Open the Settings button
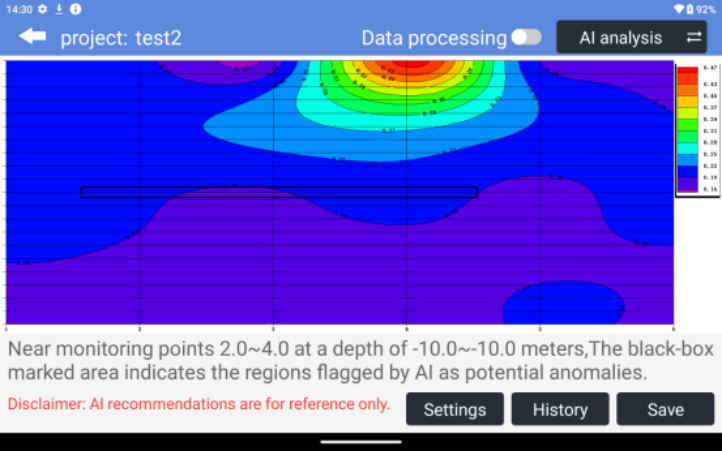The image size is (722, 452). (x=455, y=409)
